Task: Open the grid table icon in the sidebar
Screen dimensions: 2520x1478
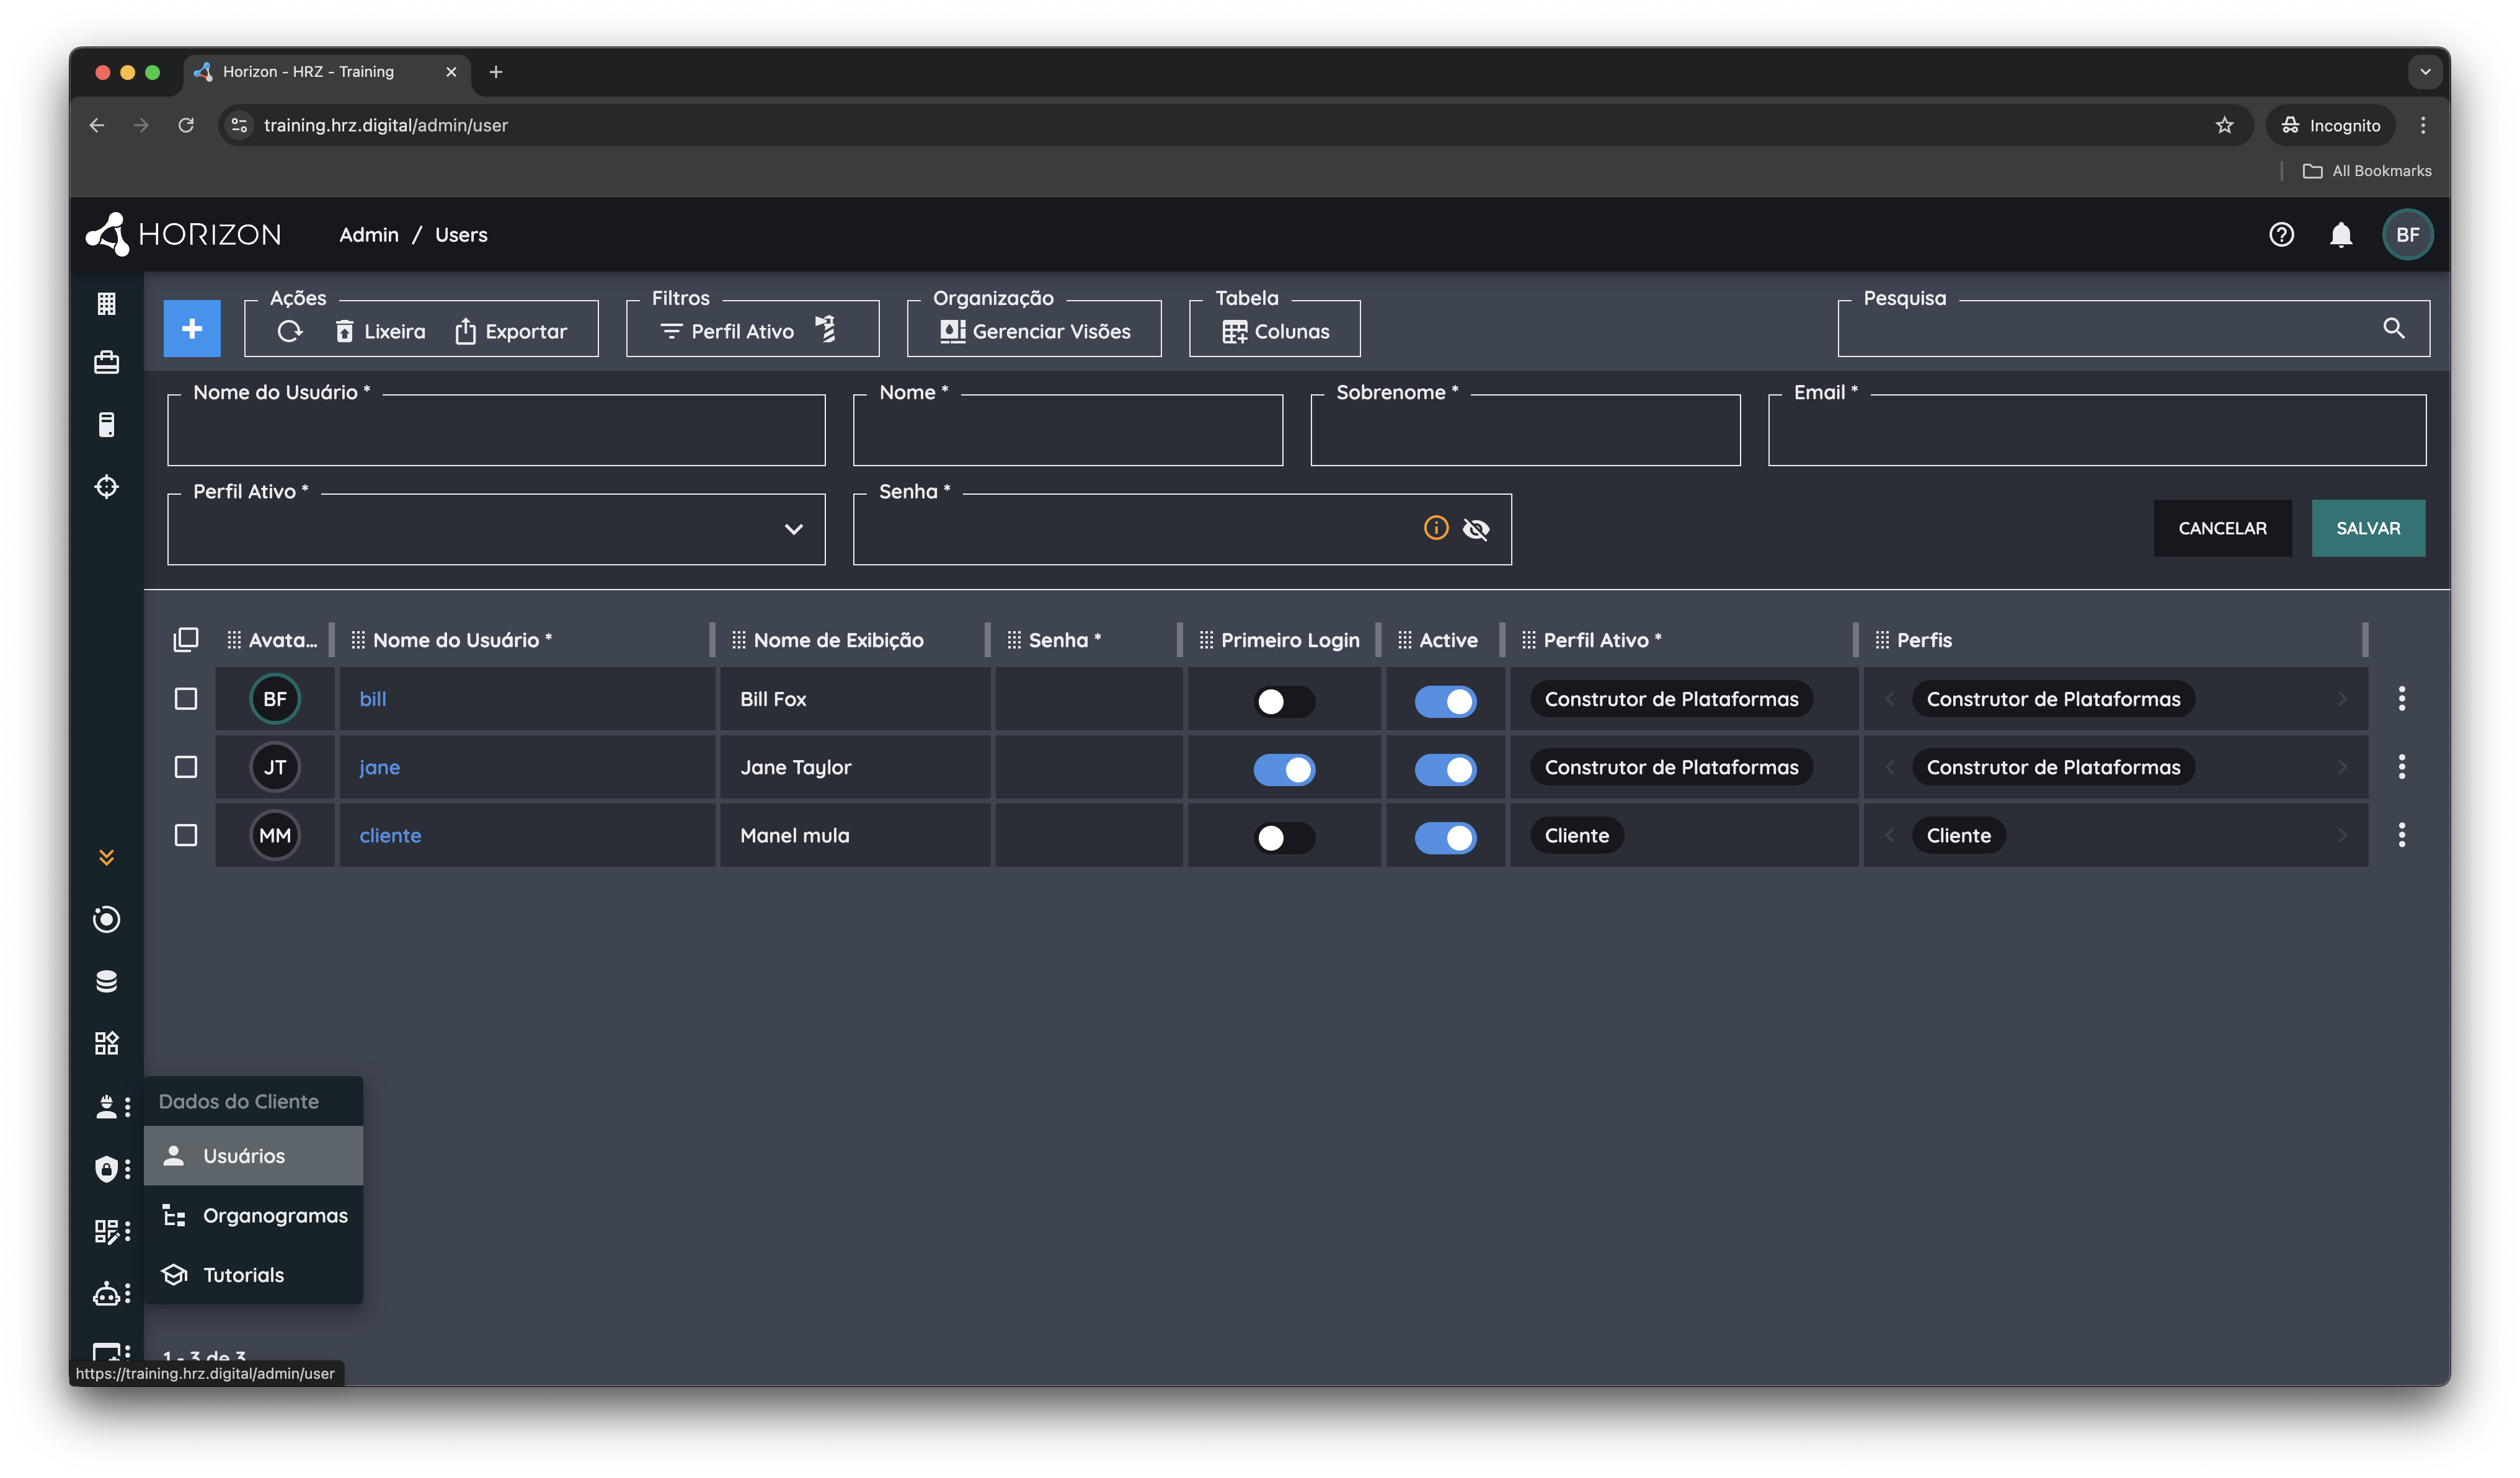Action: [107, 303]
